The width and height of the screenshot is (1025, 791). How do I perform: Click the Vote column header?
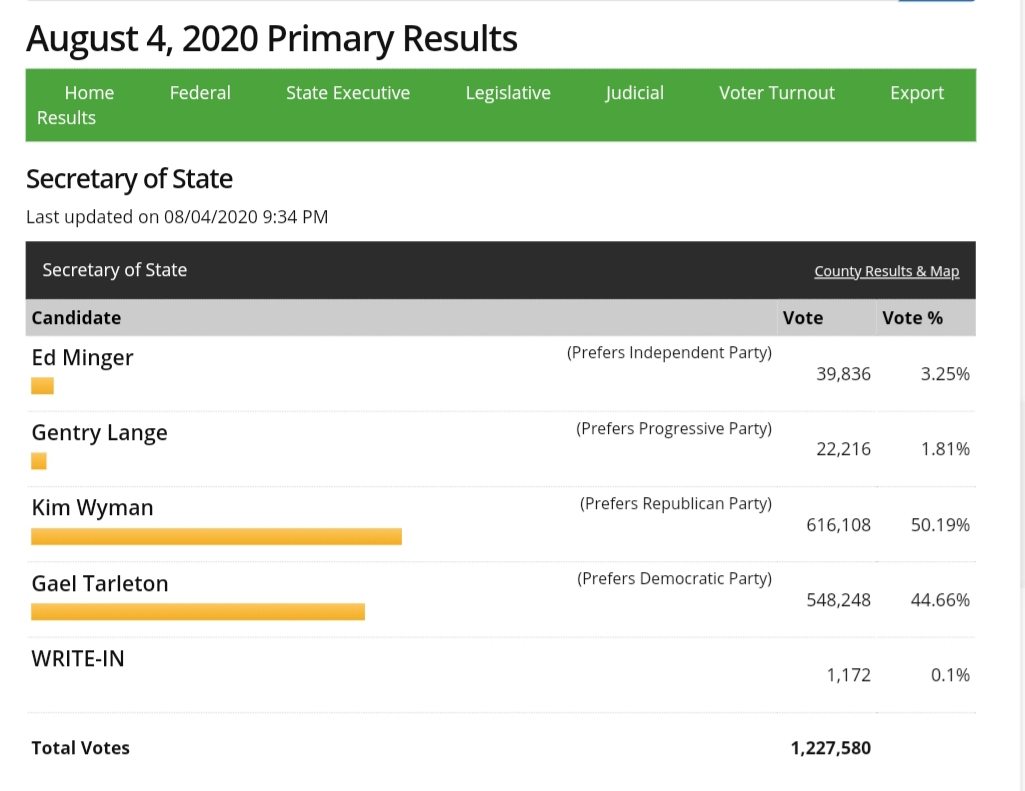(x=803, y=318)
